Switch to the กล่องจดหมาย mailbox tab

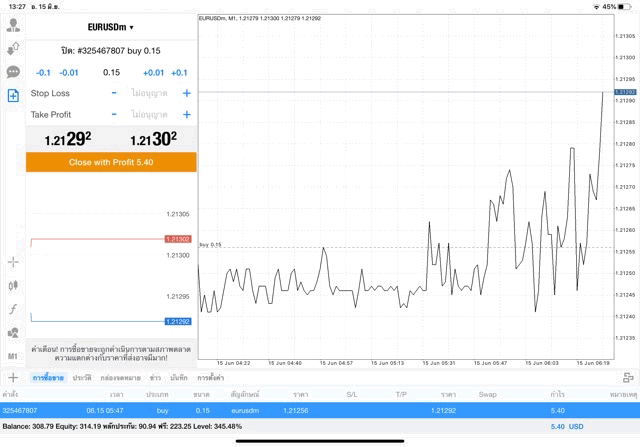120,378
